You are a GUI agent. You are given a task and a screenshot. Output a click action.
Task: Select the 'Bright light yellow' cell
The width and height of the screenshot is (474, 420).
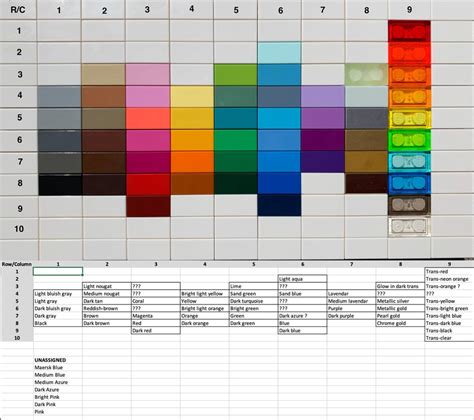205,294
